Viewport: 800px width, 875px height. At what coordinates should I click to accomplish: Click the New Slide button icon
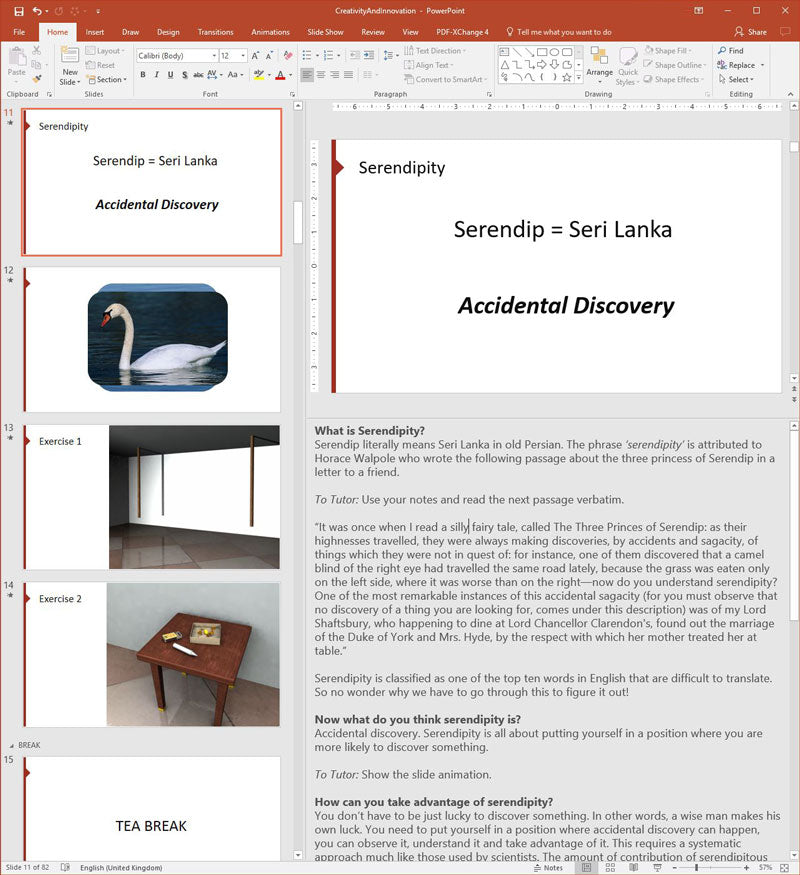point(70,56)
